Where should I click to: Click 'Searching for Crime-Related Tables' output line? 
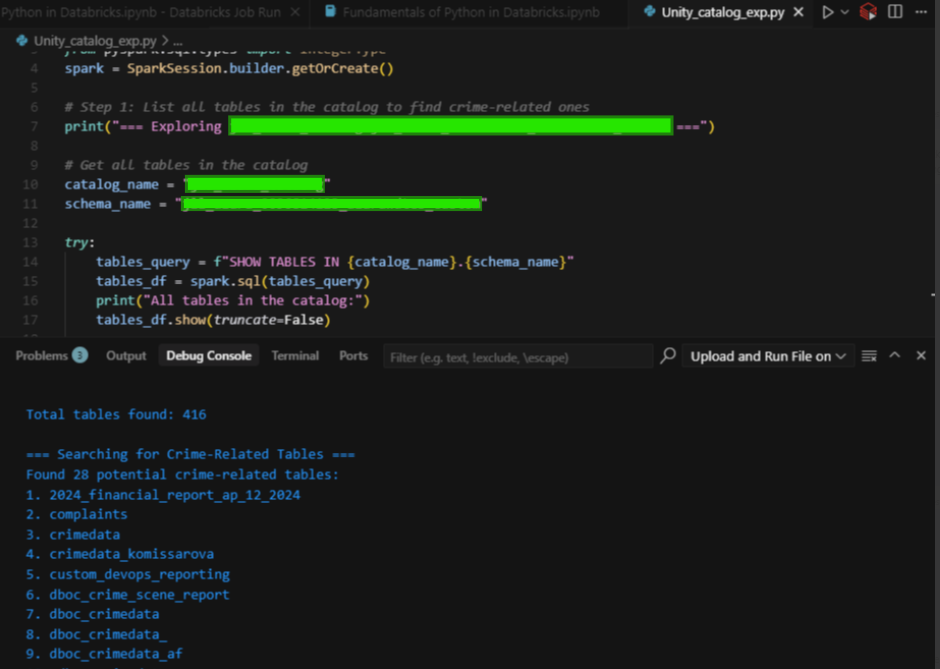(x=190, y=454)
